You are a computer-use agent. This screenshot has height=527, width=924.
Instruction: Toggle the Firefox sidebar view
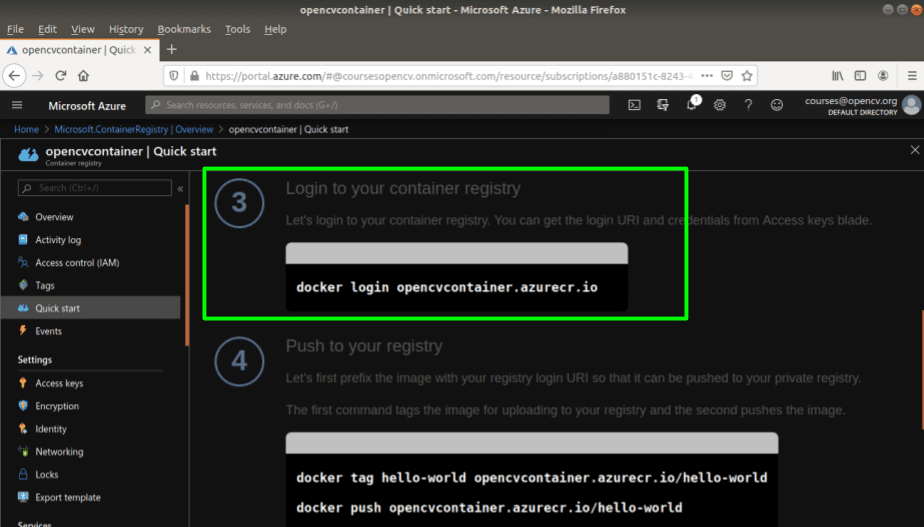click(x=860, y=75)
